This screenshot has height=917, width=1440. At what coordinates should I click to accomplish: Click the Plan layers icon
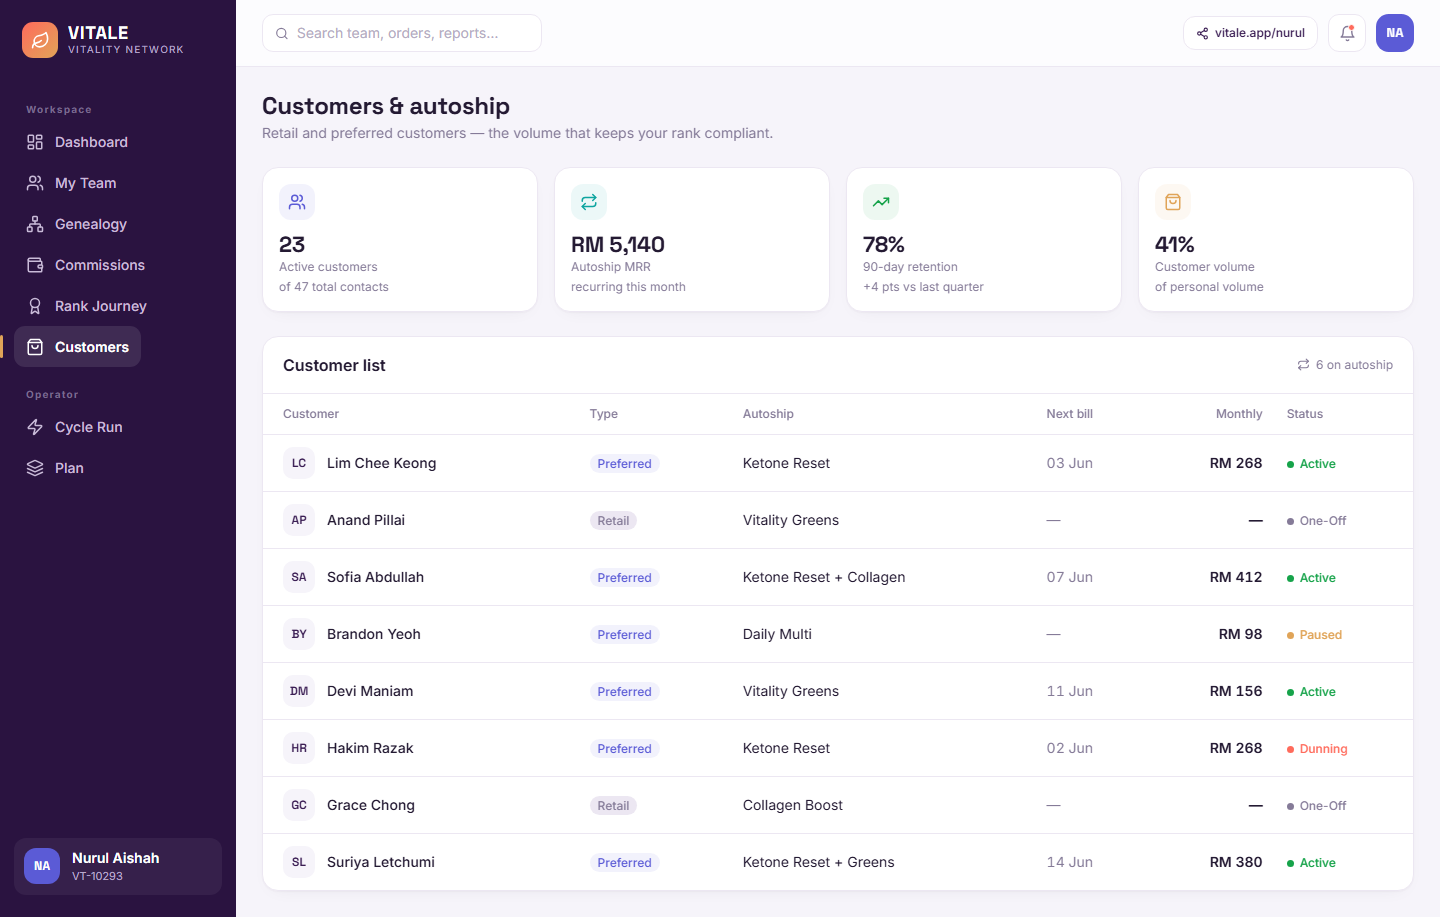[x=35, y=468]
